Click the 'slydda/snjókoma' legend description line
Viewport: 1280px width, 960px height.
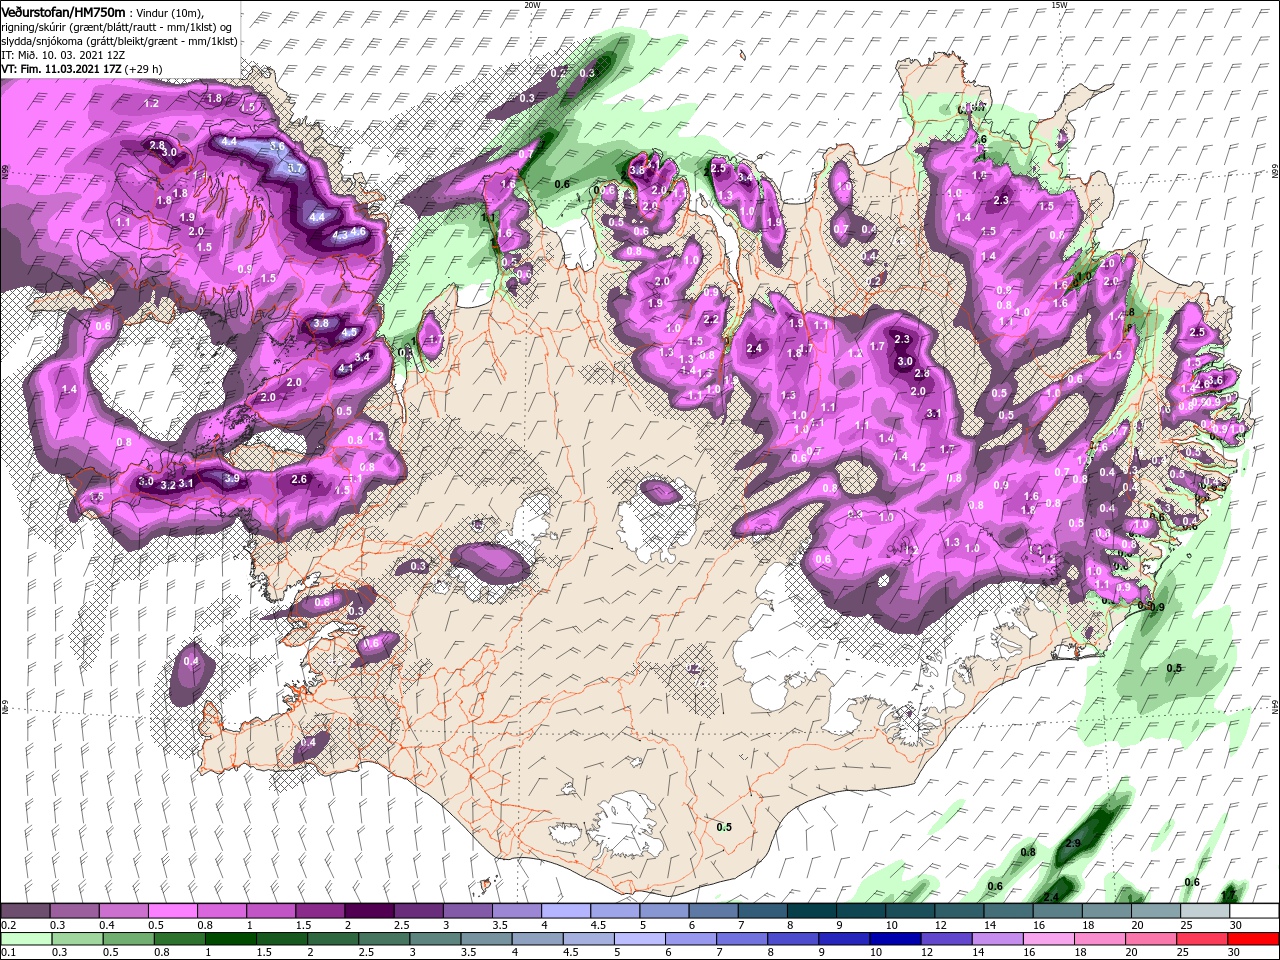[119, 41]
